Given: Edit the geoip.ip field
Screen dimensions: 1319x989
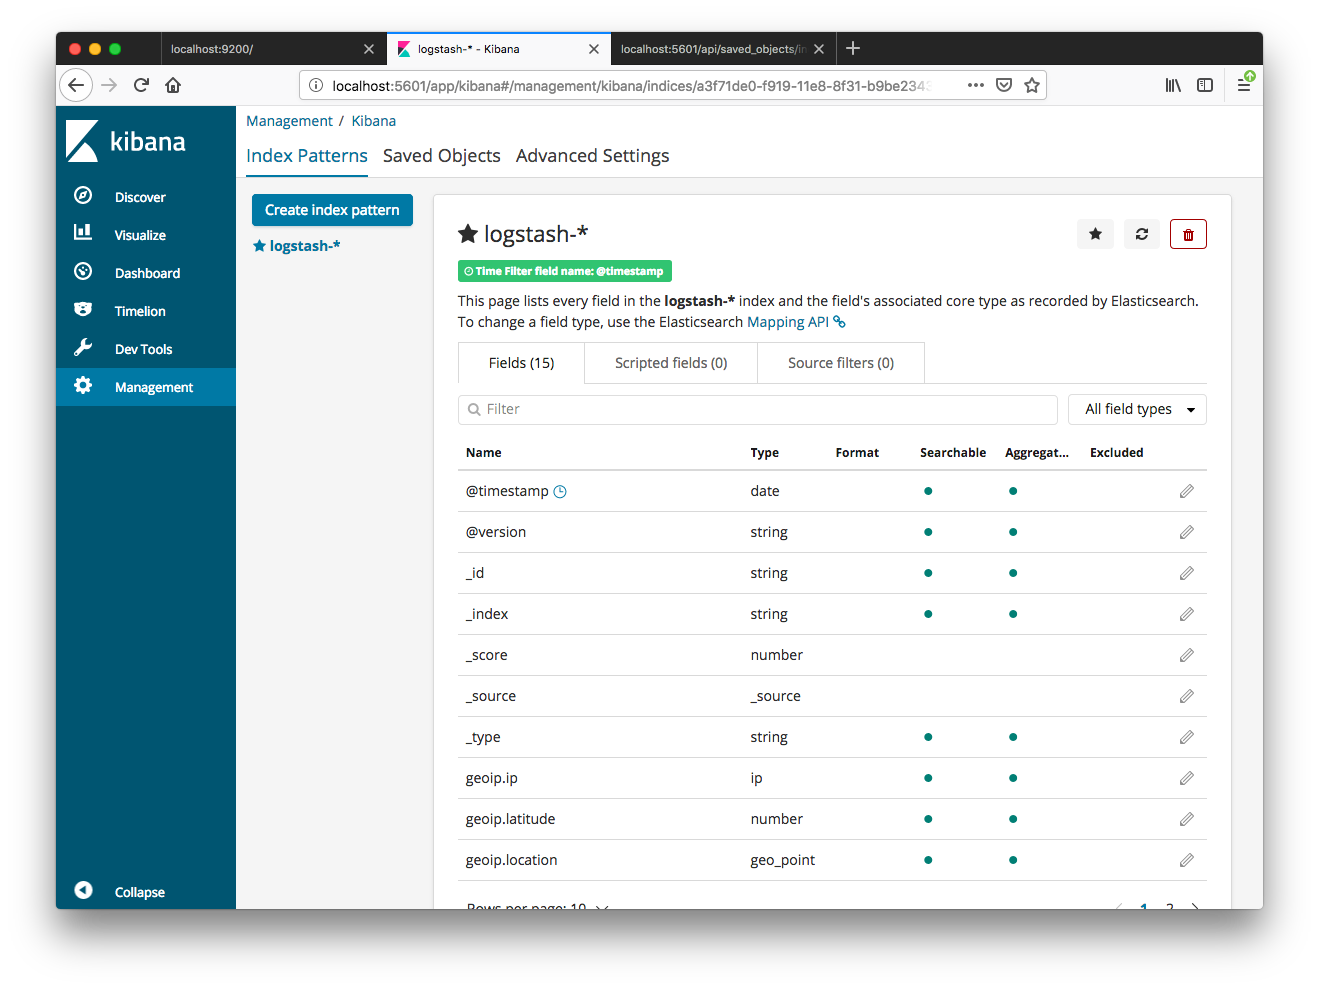Looking at the screenshot, I should (x=1186, y=778).
